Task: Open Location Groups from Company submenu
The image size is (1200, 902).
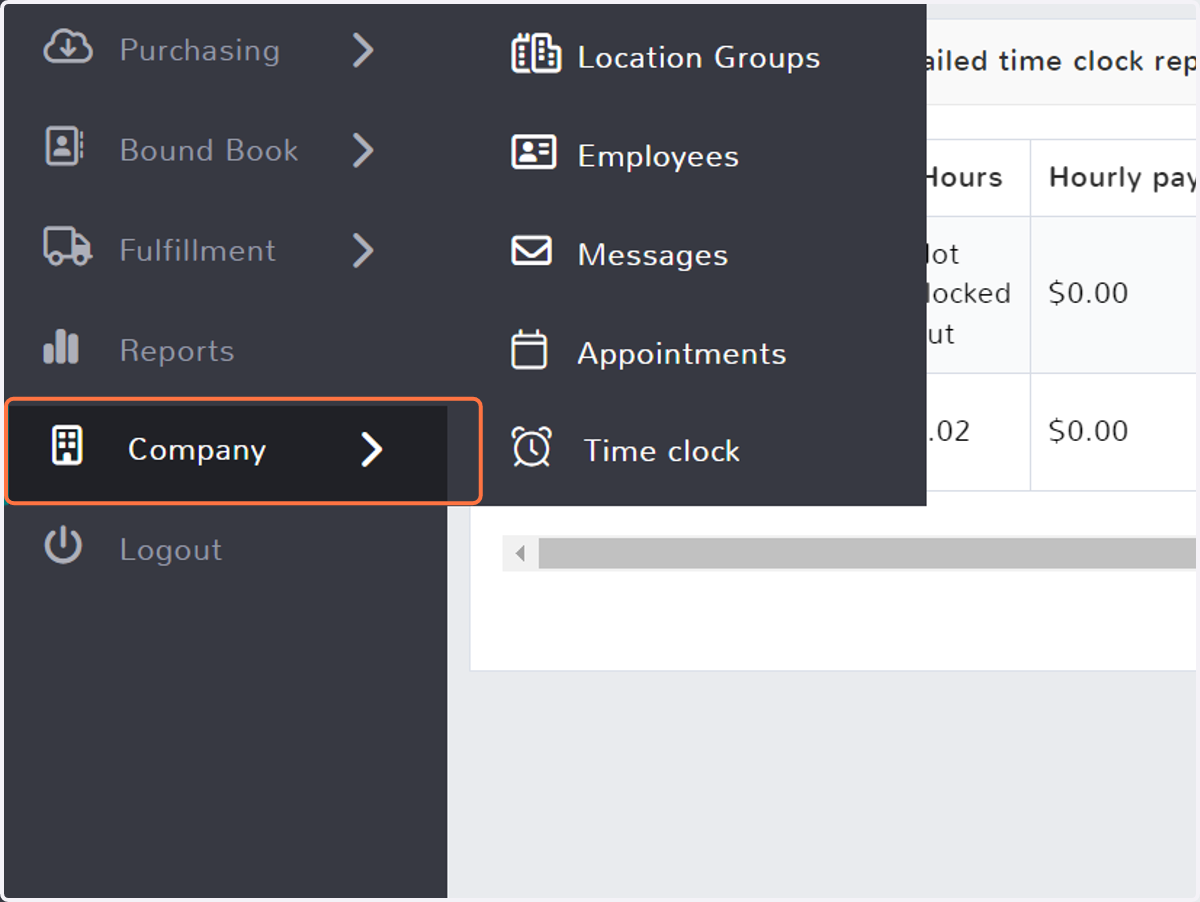Action: click(x=699, y=58)
